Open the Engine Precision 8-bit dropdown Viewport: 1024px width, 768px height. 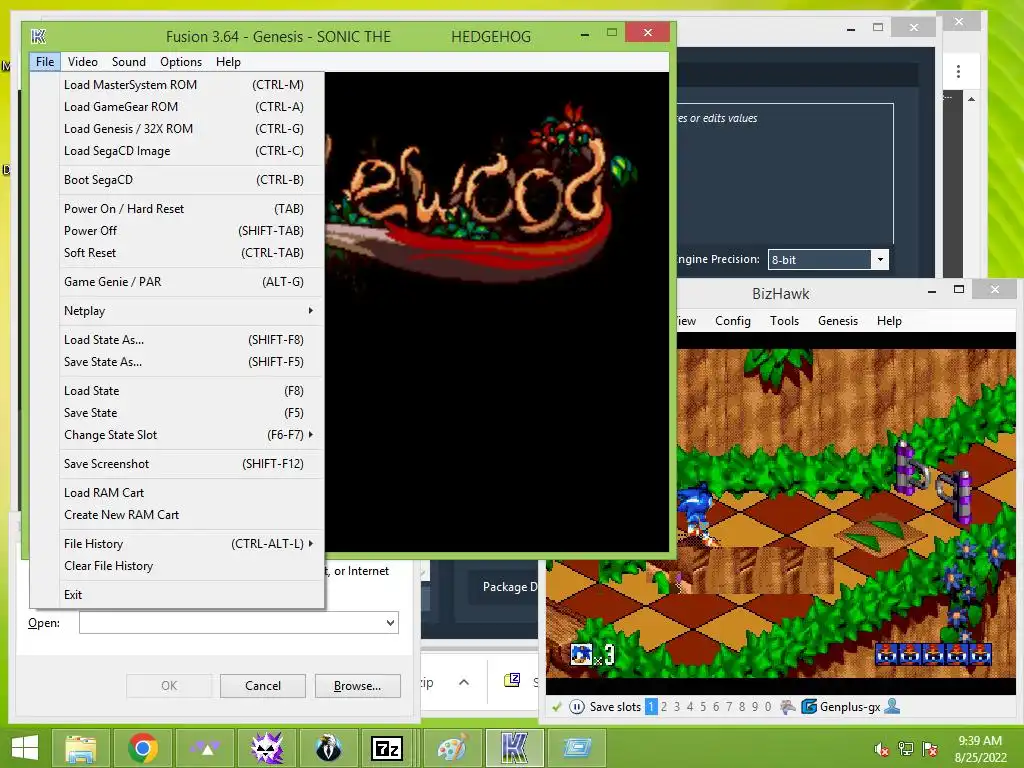(880, 259)
